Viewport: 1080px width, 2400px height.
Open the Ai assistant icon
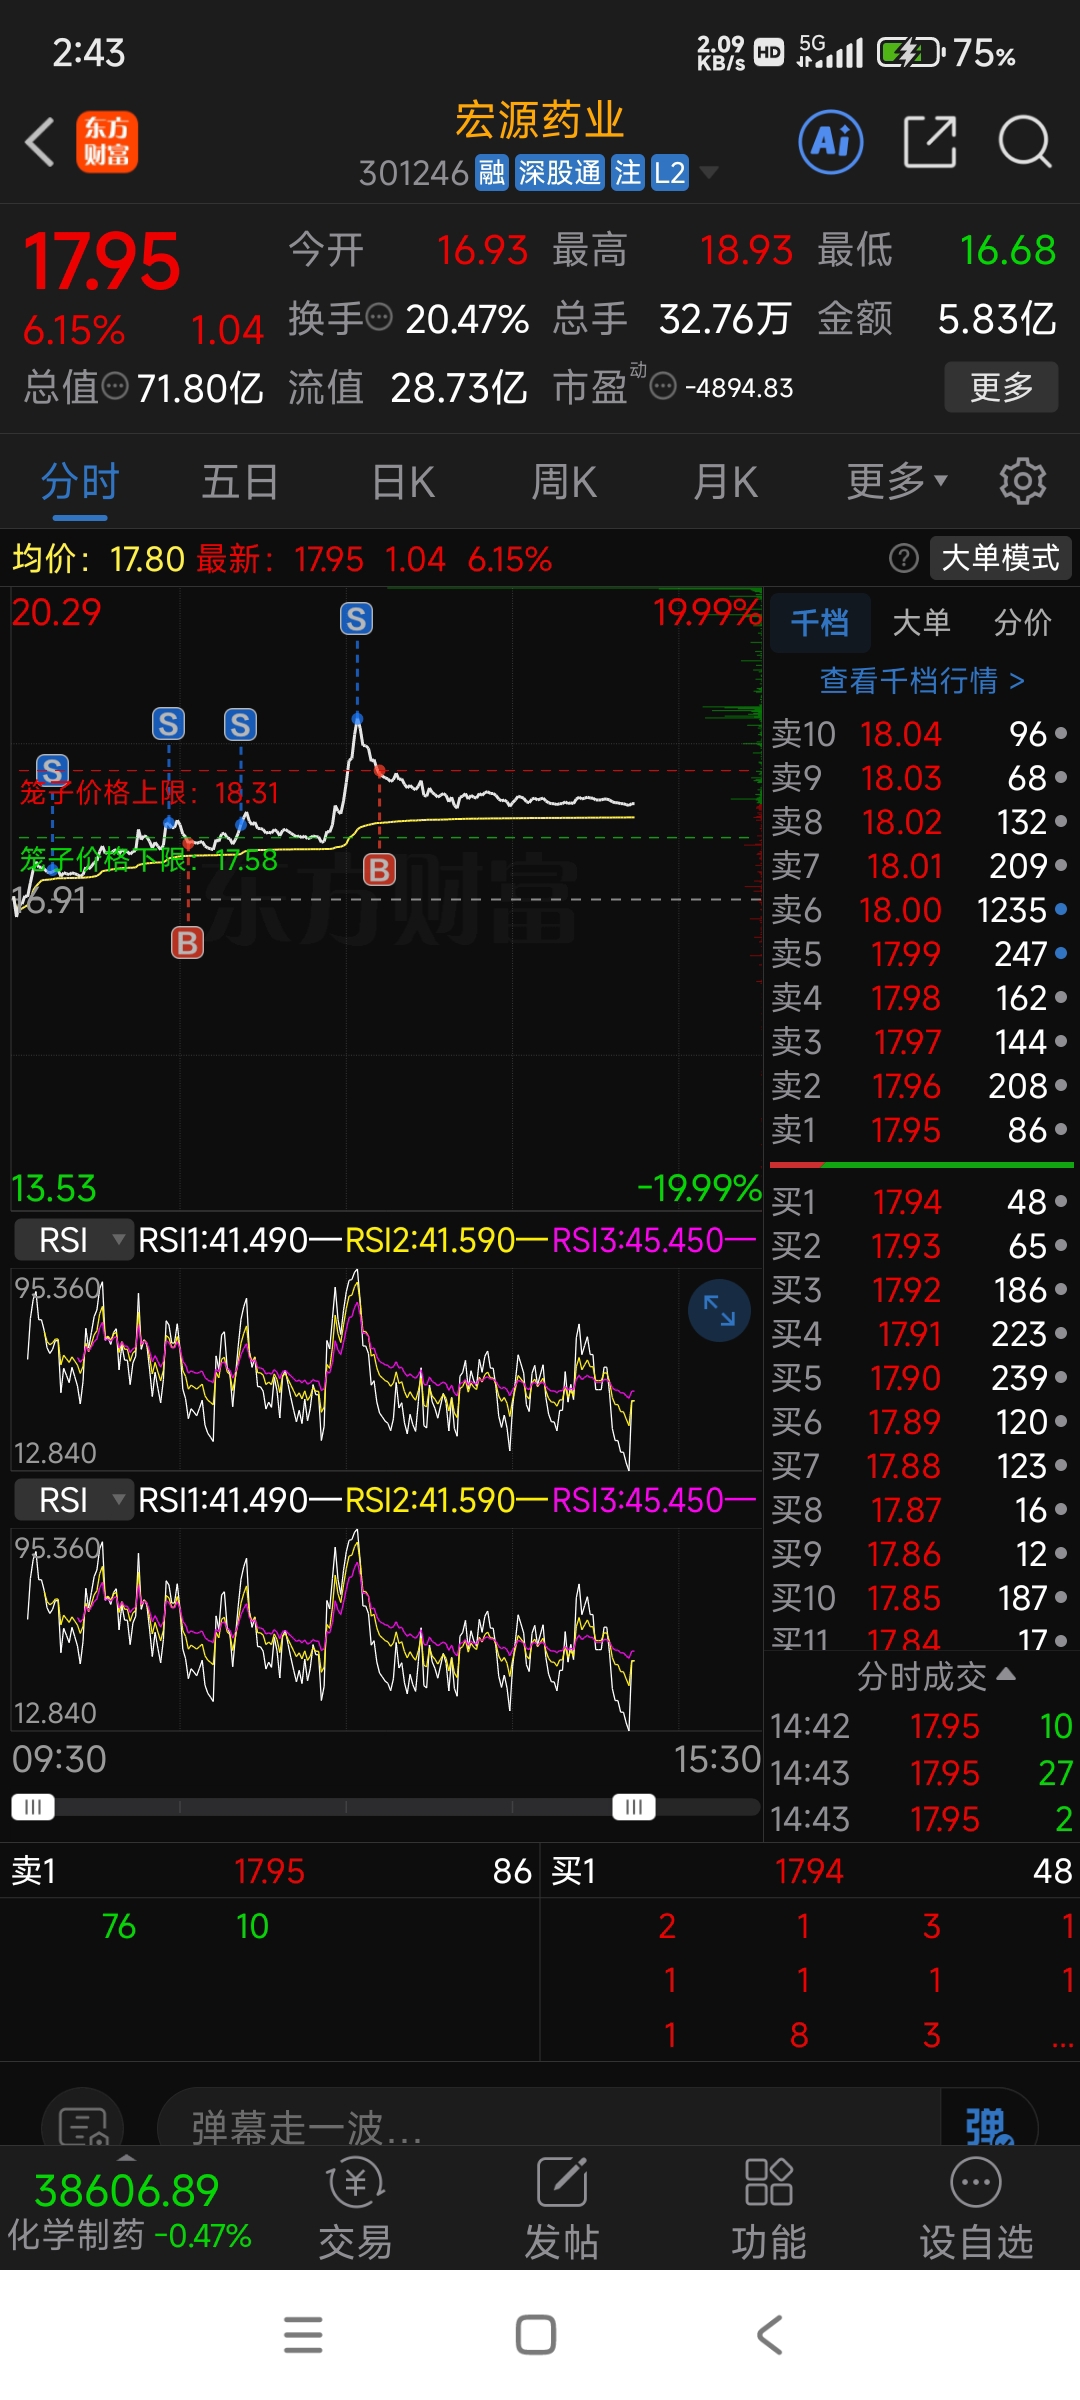[x=831, y=142]
